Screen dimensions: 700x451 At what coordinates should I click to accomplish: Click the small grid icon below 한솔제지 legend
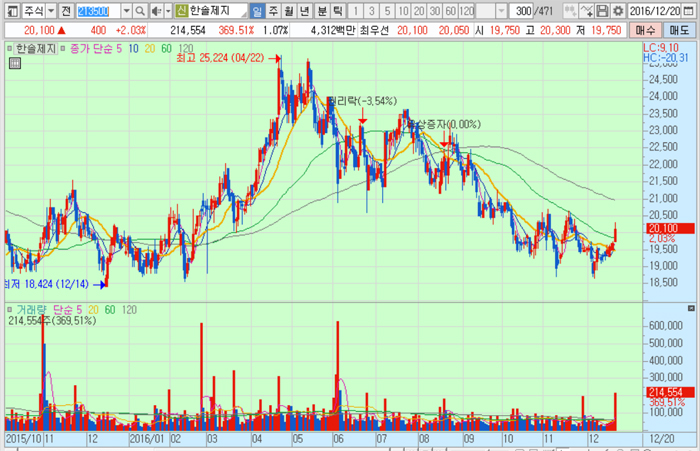pyautogui.click(x=13, y=62)
